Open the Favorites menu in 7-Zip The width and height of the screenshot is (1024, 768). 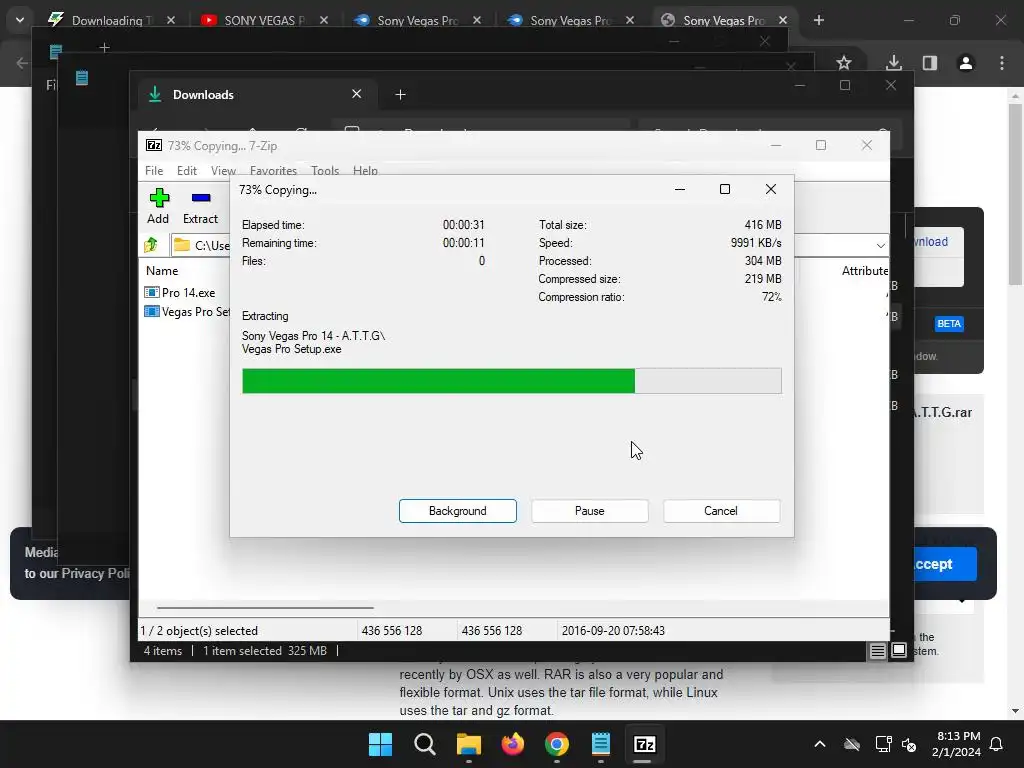273,170
